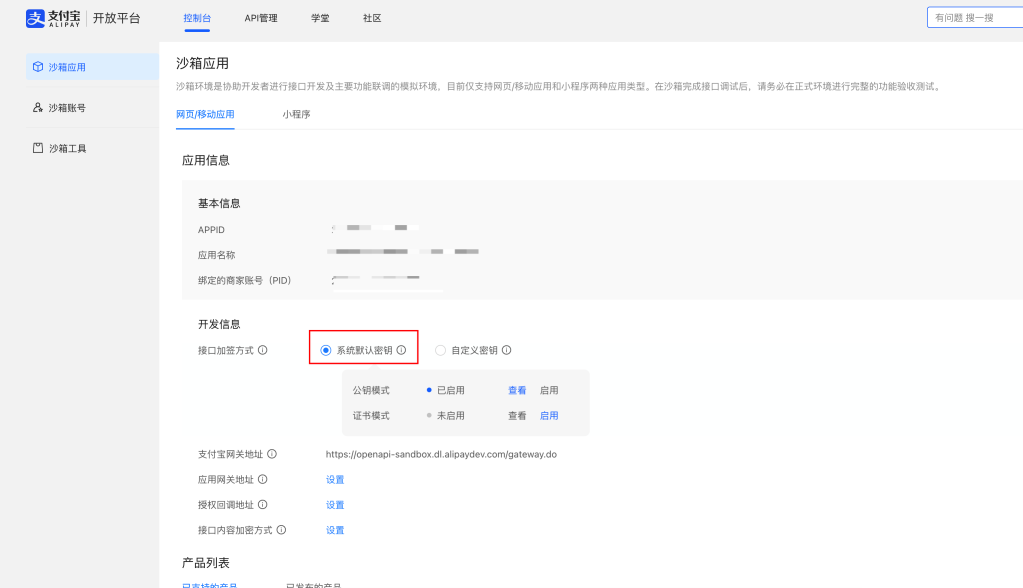Click 设置 link for 应用网关地址
The width and height of the screenshot is (1023, 588).
tap(335, 480)
